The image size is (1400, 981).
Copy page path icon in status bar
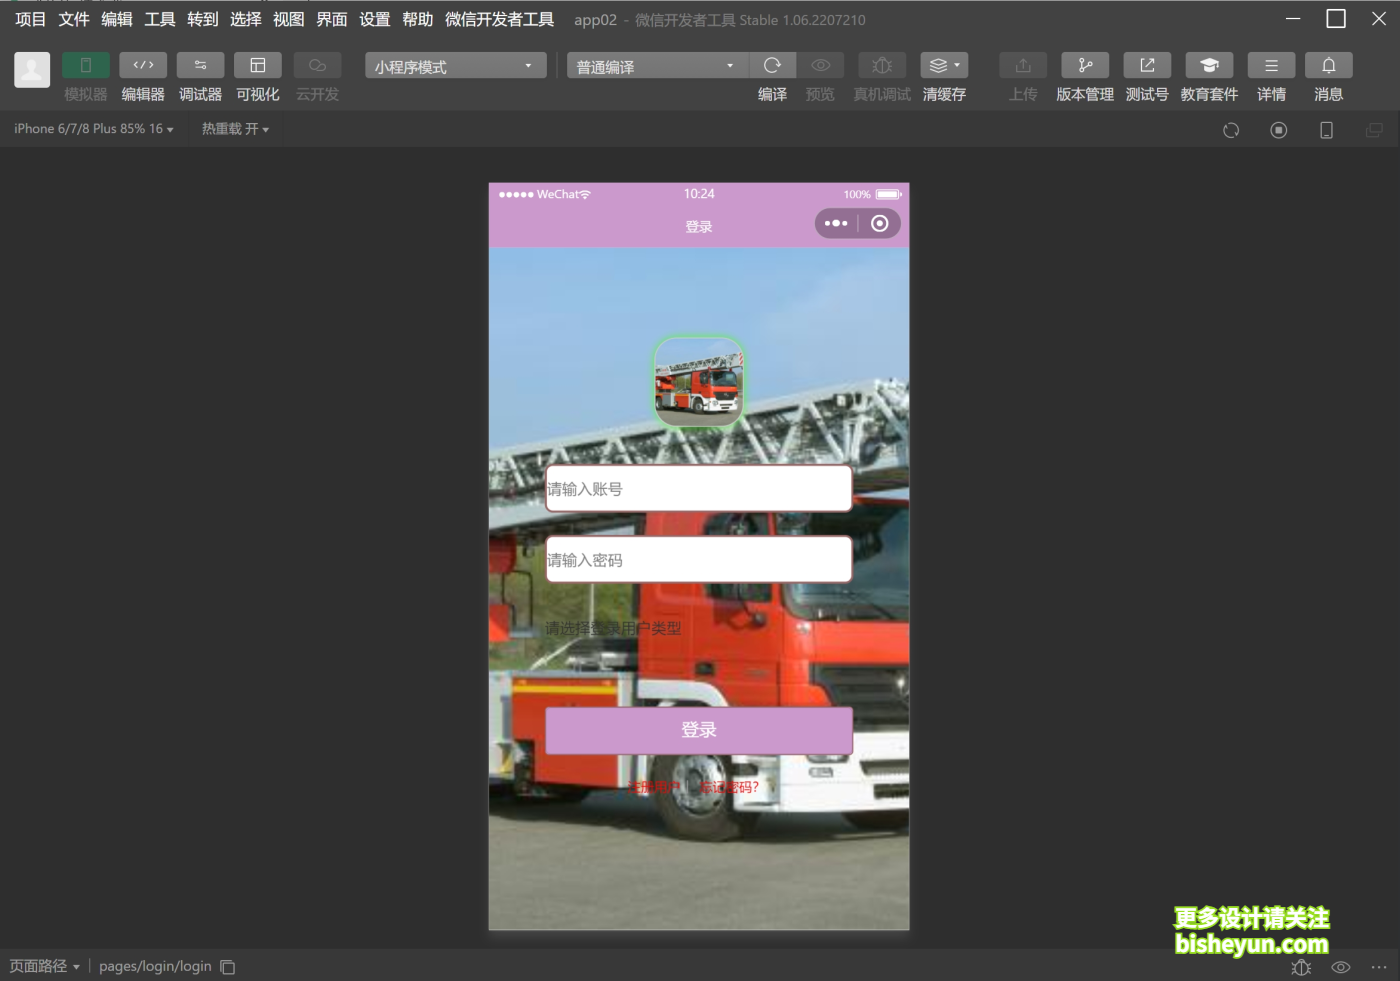tap(228, 967)
